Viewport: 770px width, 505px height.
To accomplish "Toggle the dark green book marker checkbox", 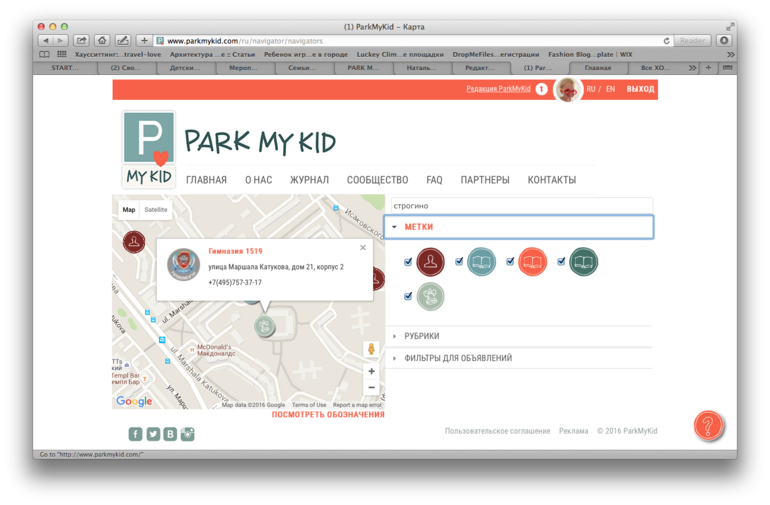I will (x=561, y=262).
